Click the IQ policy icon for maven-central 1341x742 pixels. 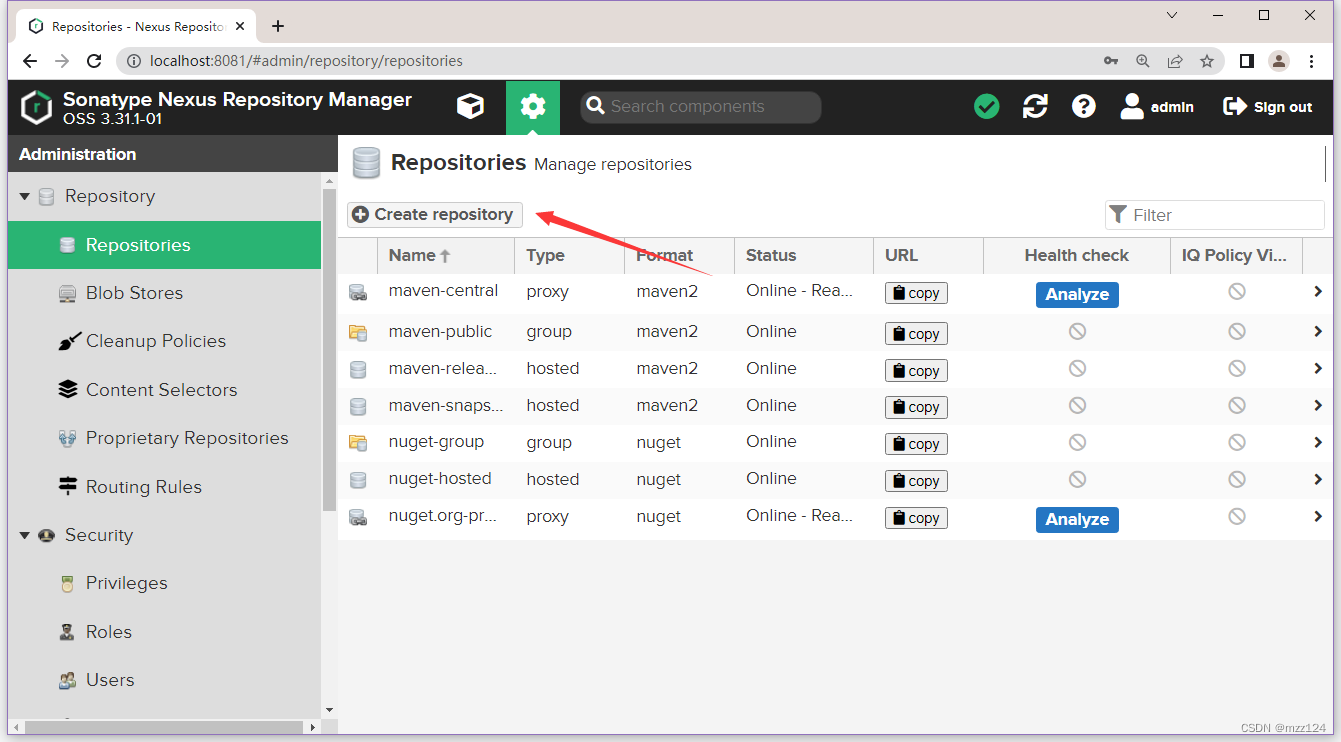(1237, 291)
